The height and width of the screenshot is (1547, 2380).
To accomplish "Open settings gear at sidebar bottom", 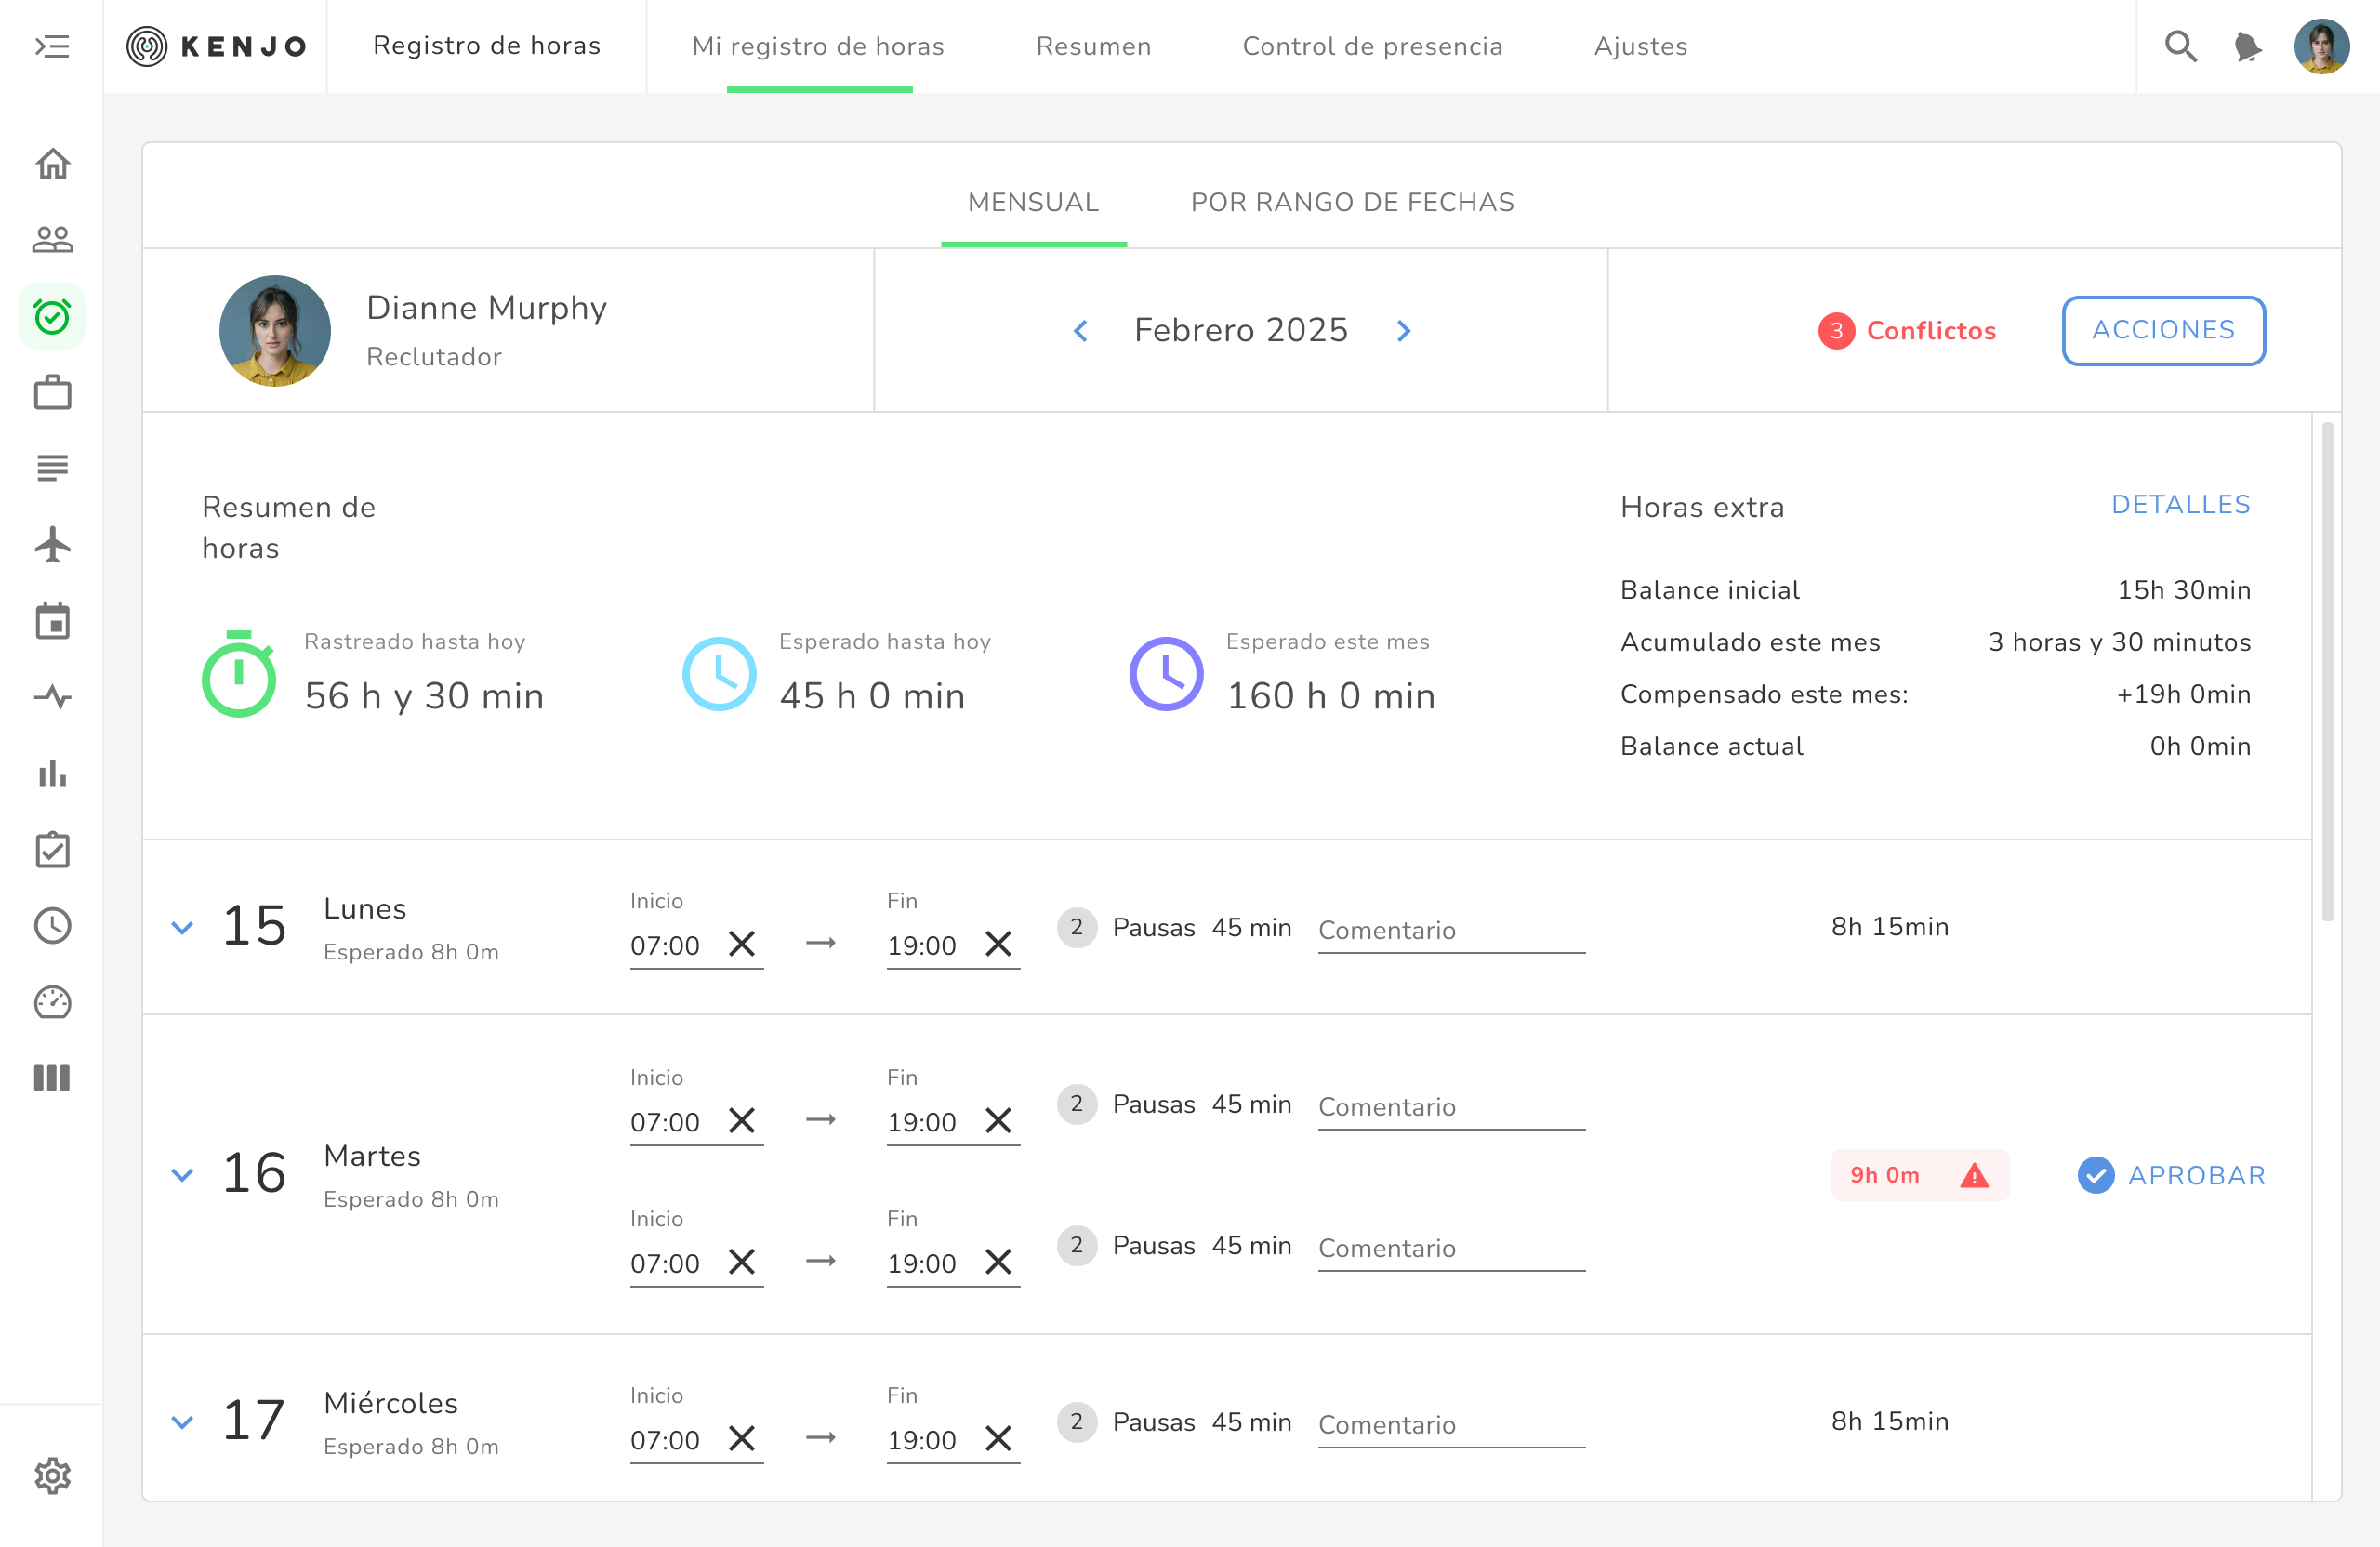I will pos(52,1475).
